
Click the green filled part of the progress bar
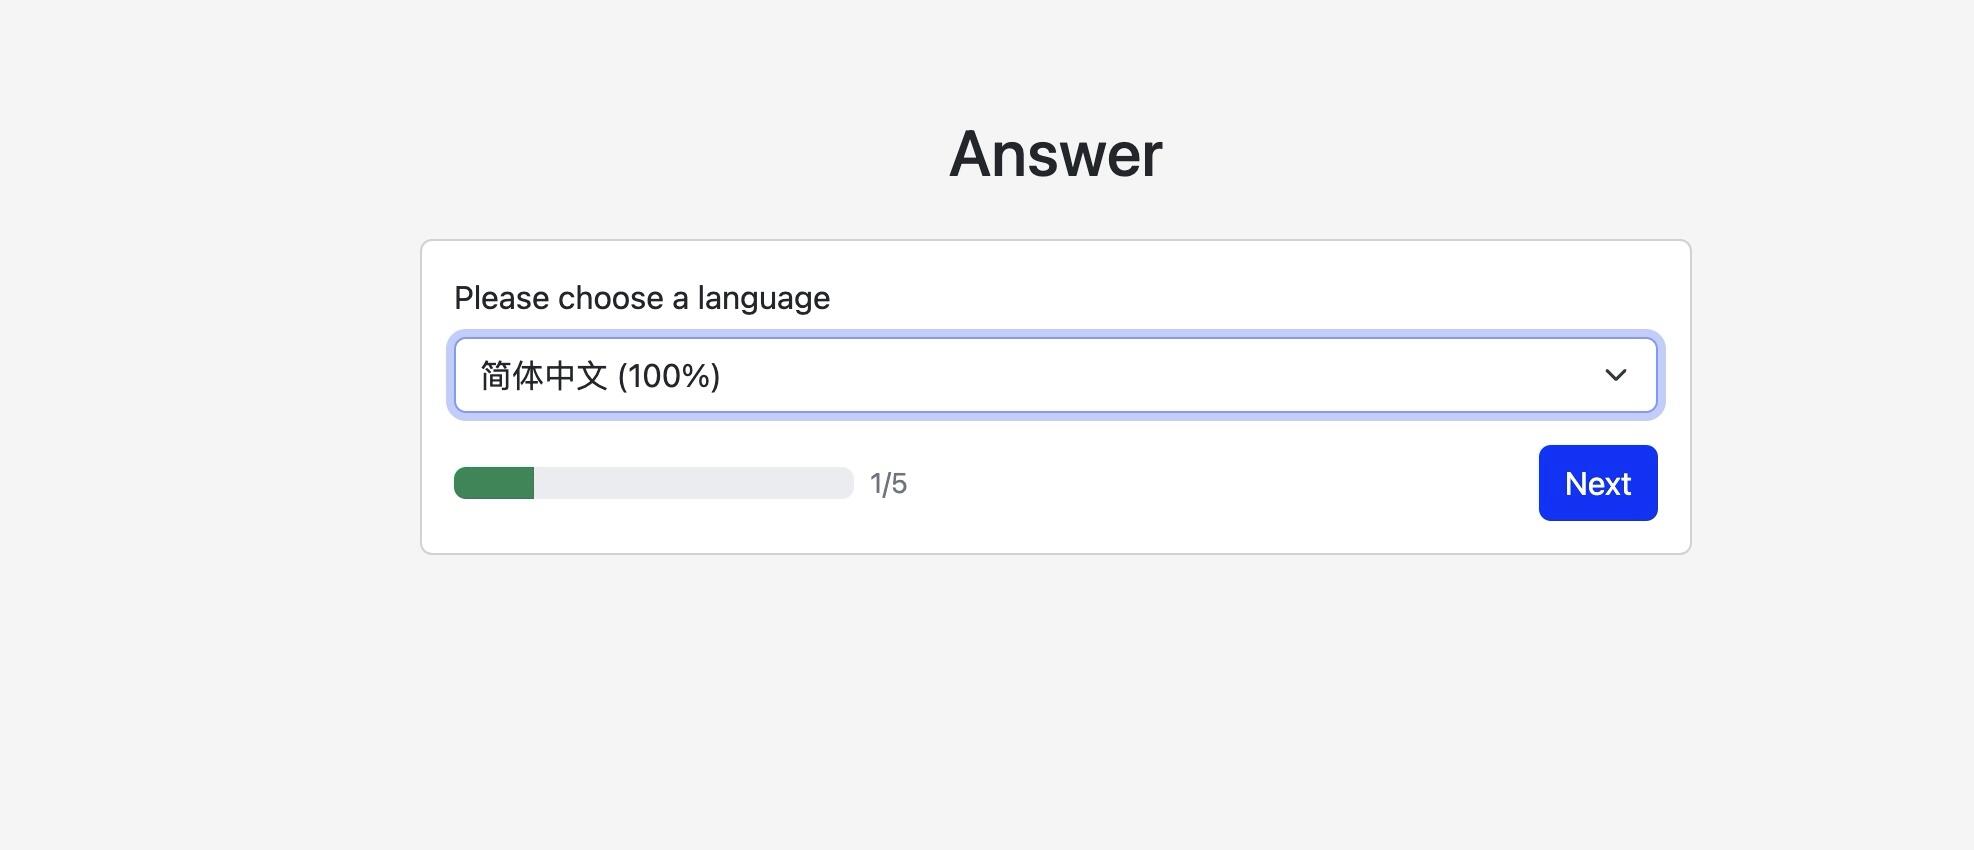point(494,483)
